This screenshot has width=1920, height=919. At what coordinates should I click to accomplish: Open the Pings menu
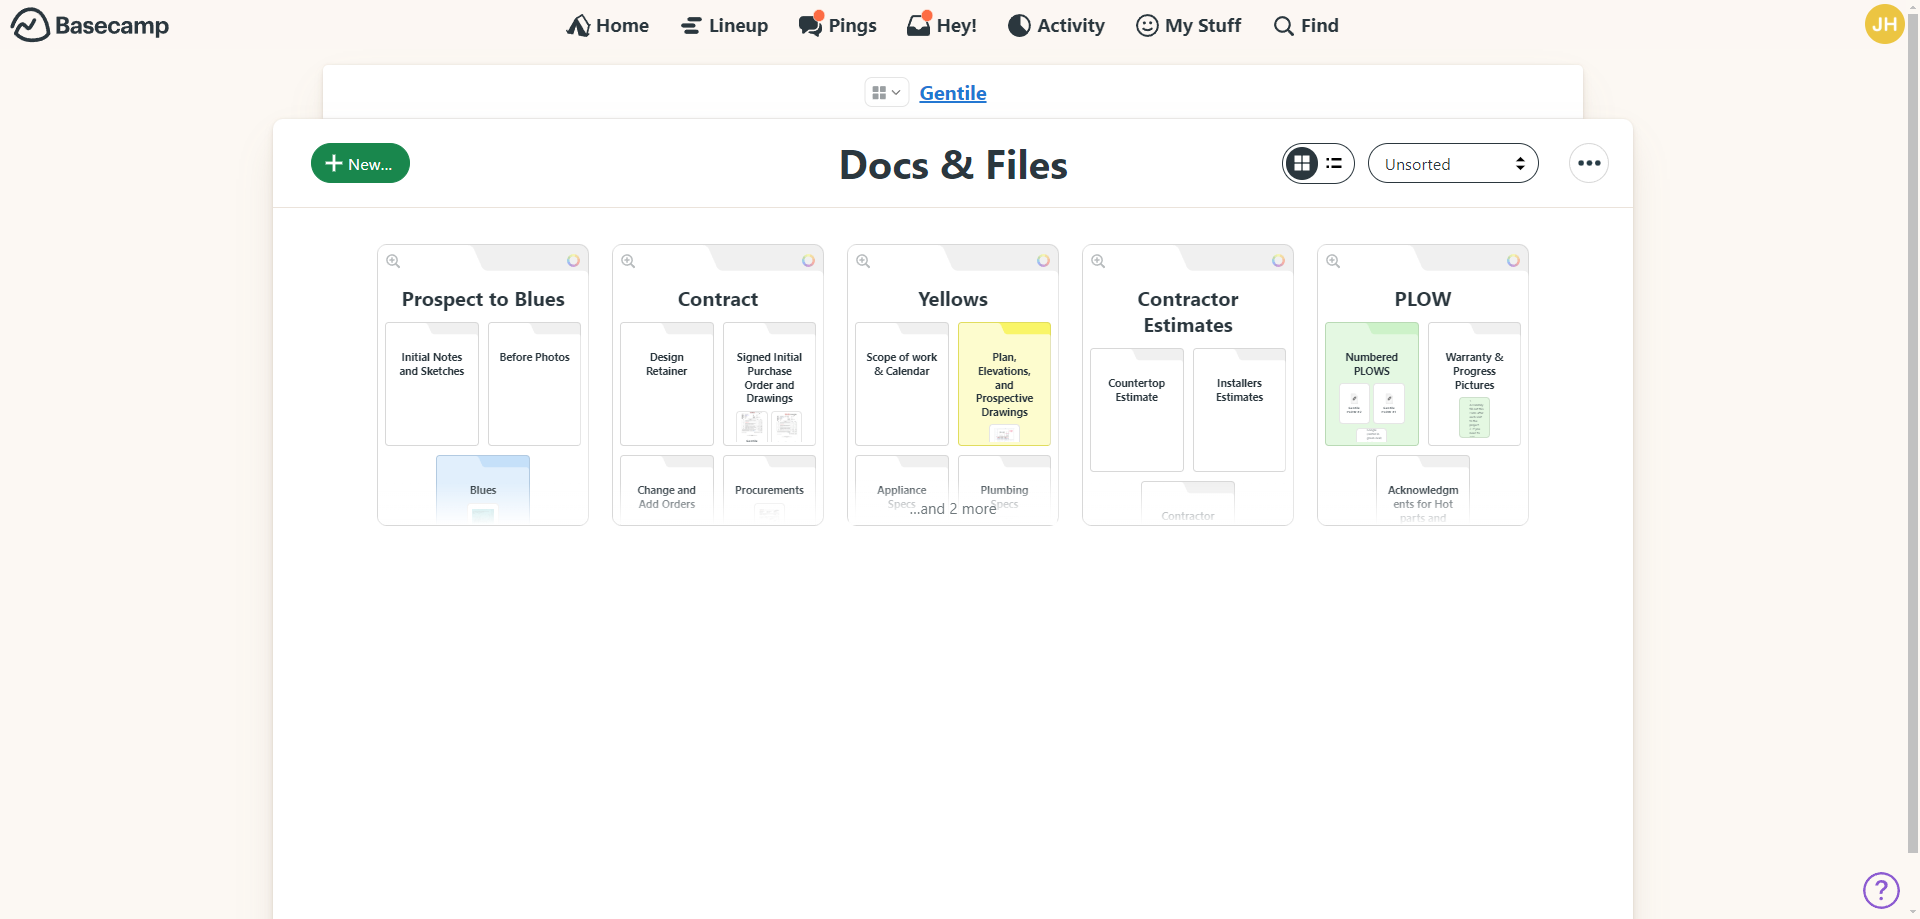pyautogui.click(x=838, y=25)
